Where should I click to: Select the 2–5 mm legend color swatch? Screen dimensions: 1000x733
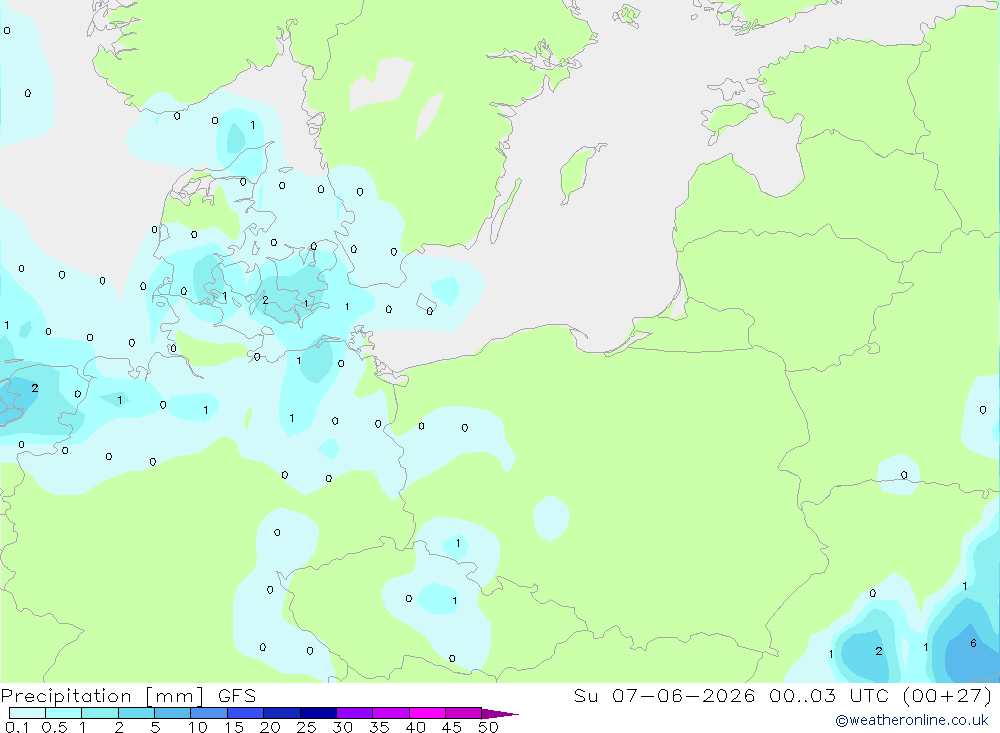click(x=136, y=713)
